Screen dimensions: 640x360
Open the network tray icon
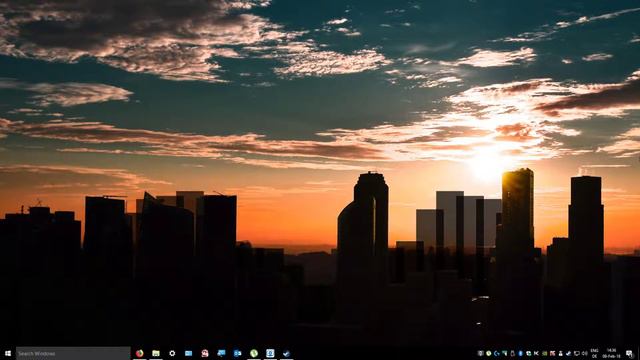tap(577, 353)
